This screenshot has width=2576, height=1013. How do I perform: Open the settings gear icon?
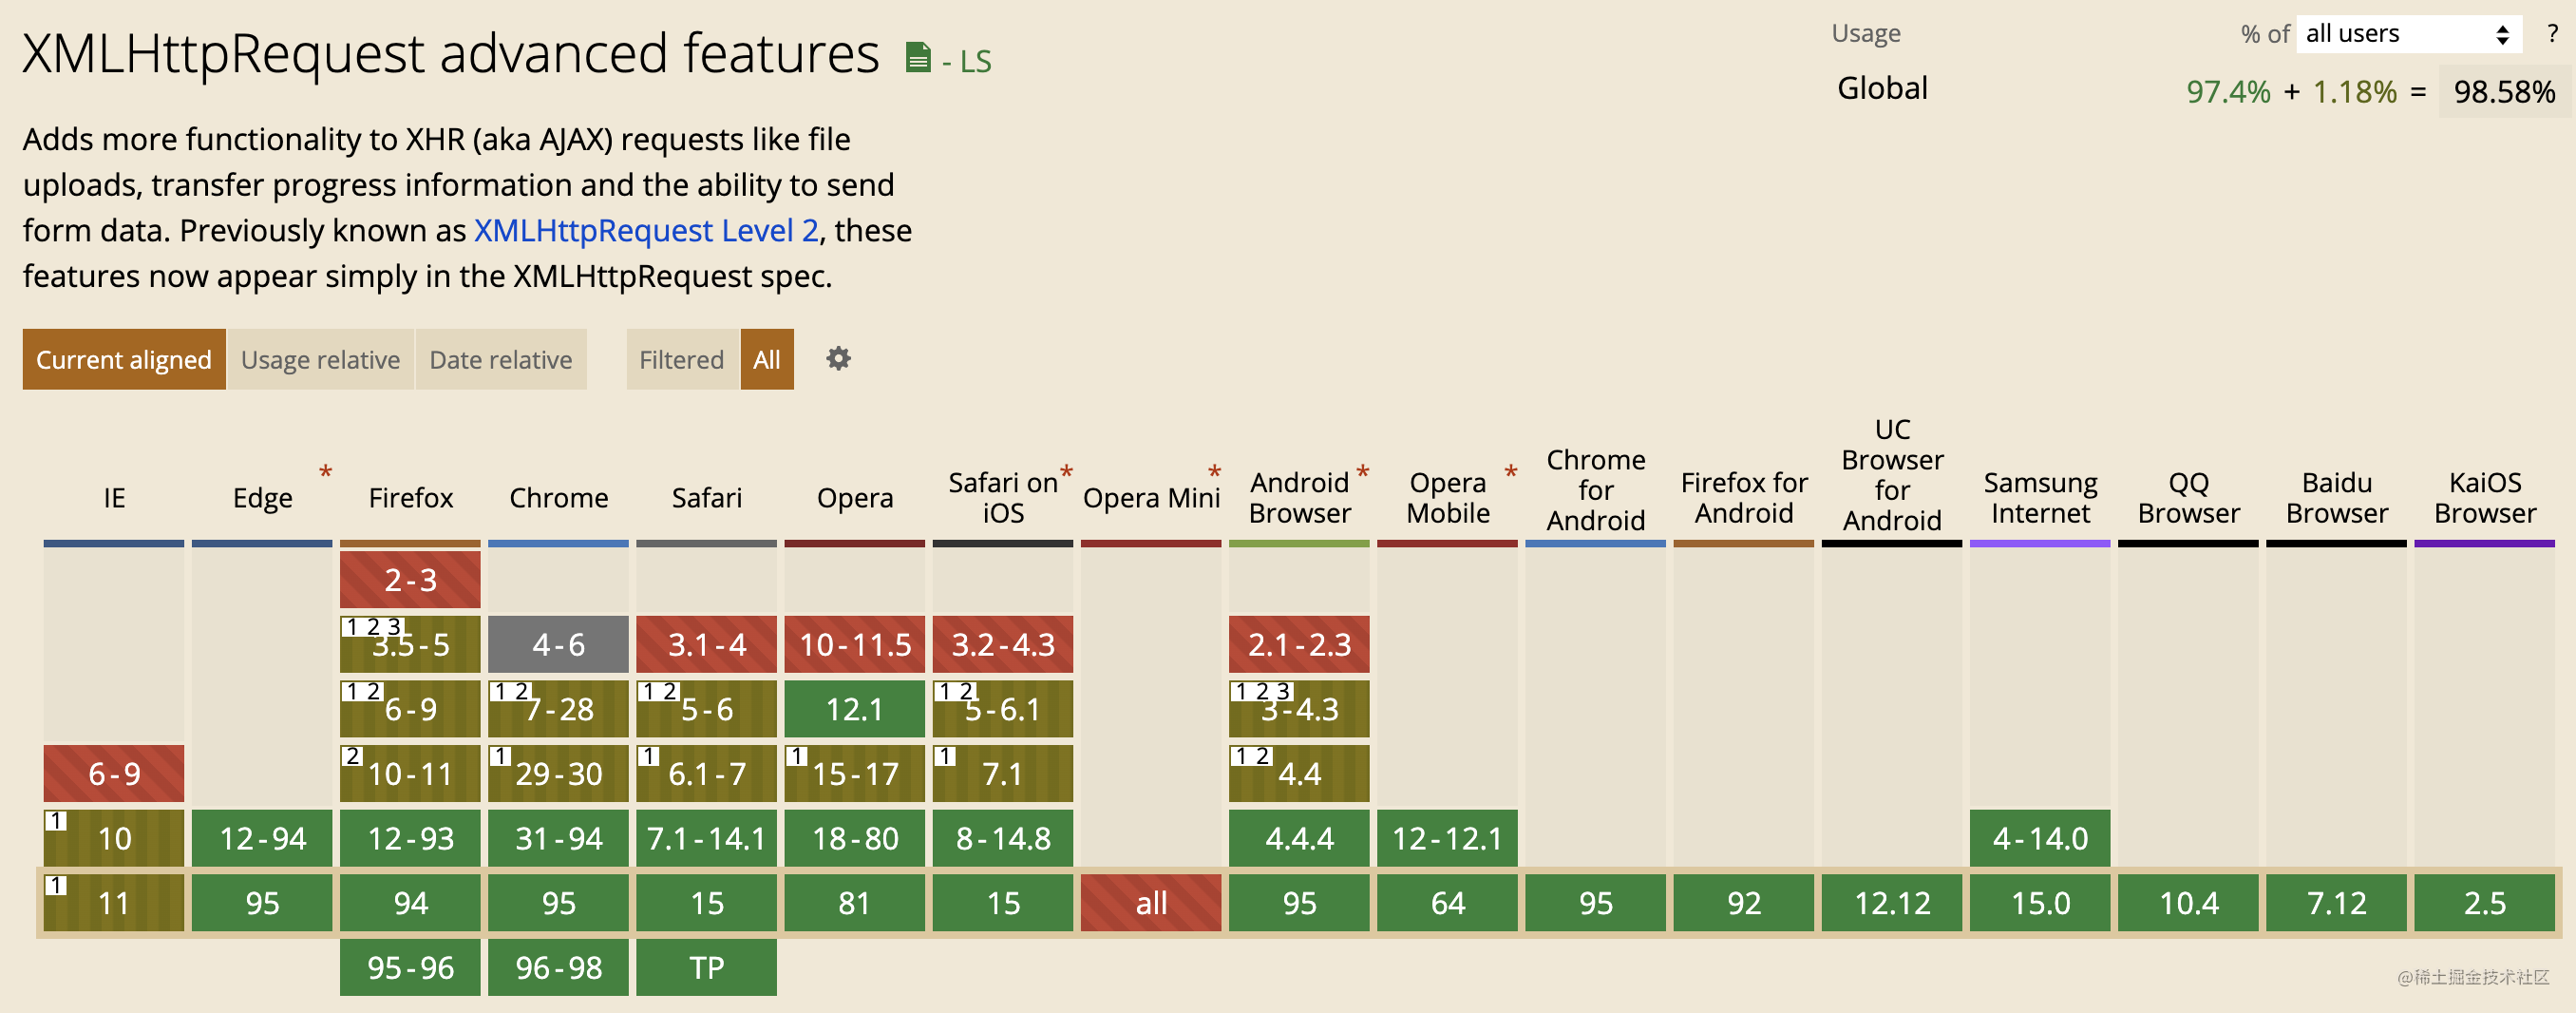point(838,359)
